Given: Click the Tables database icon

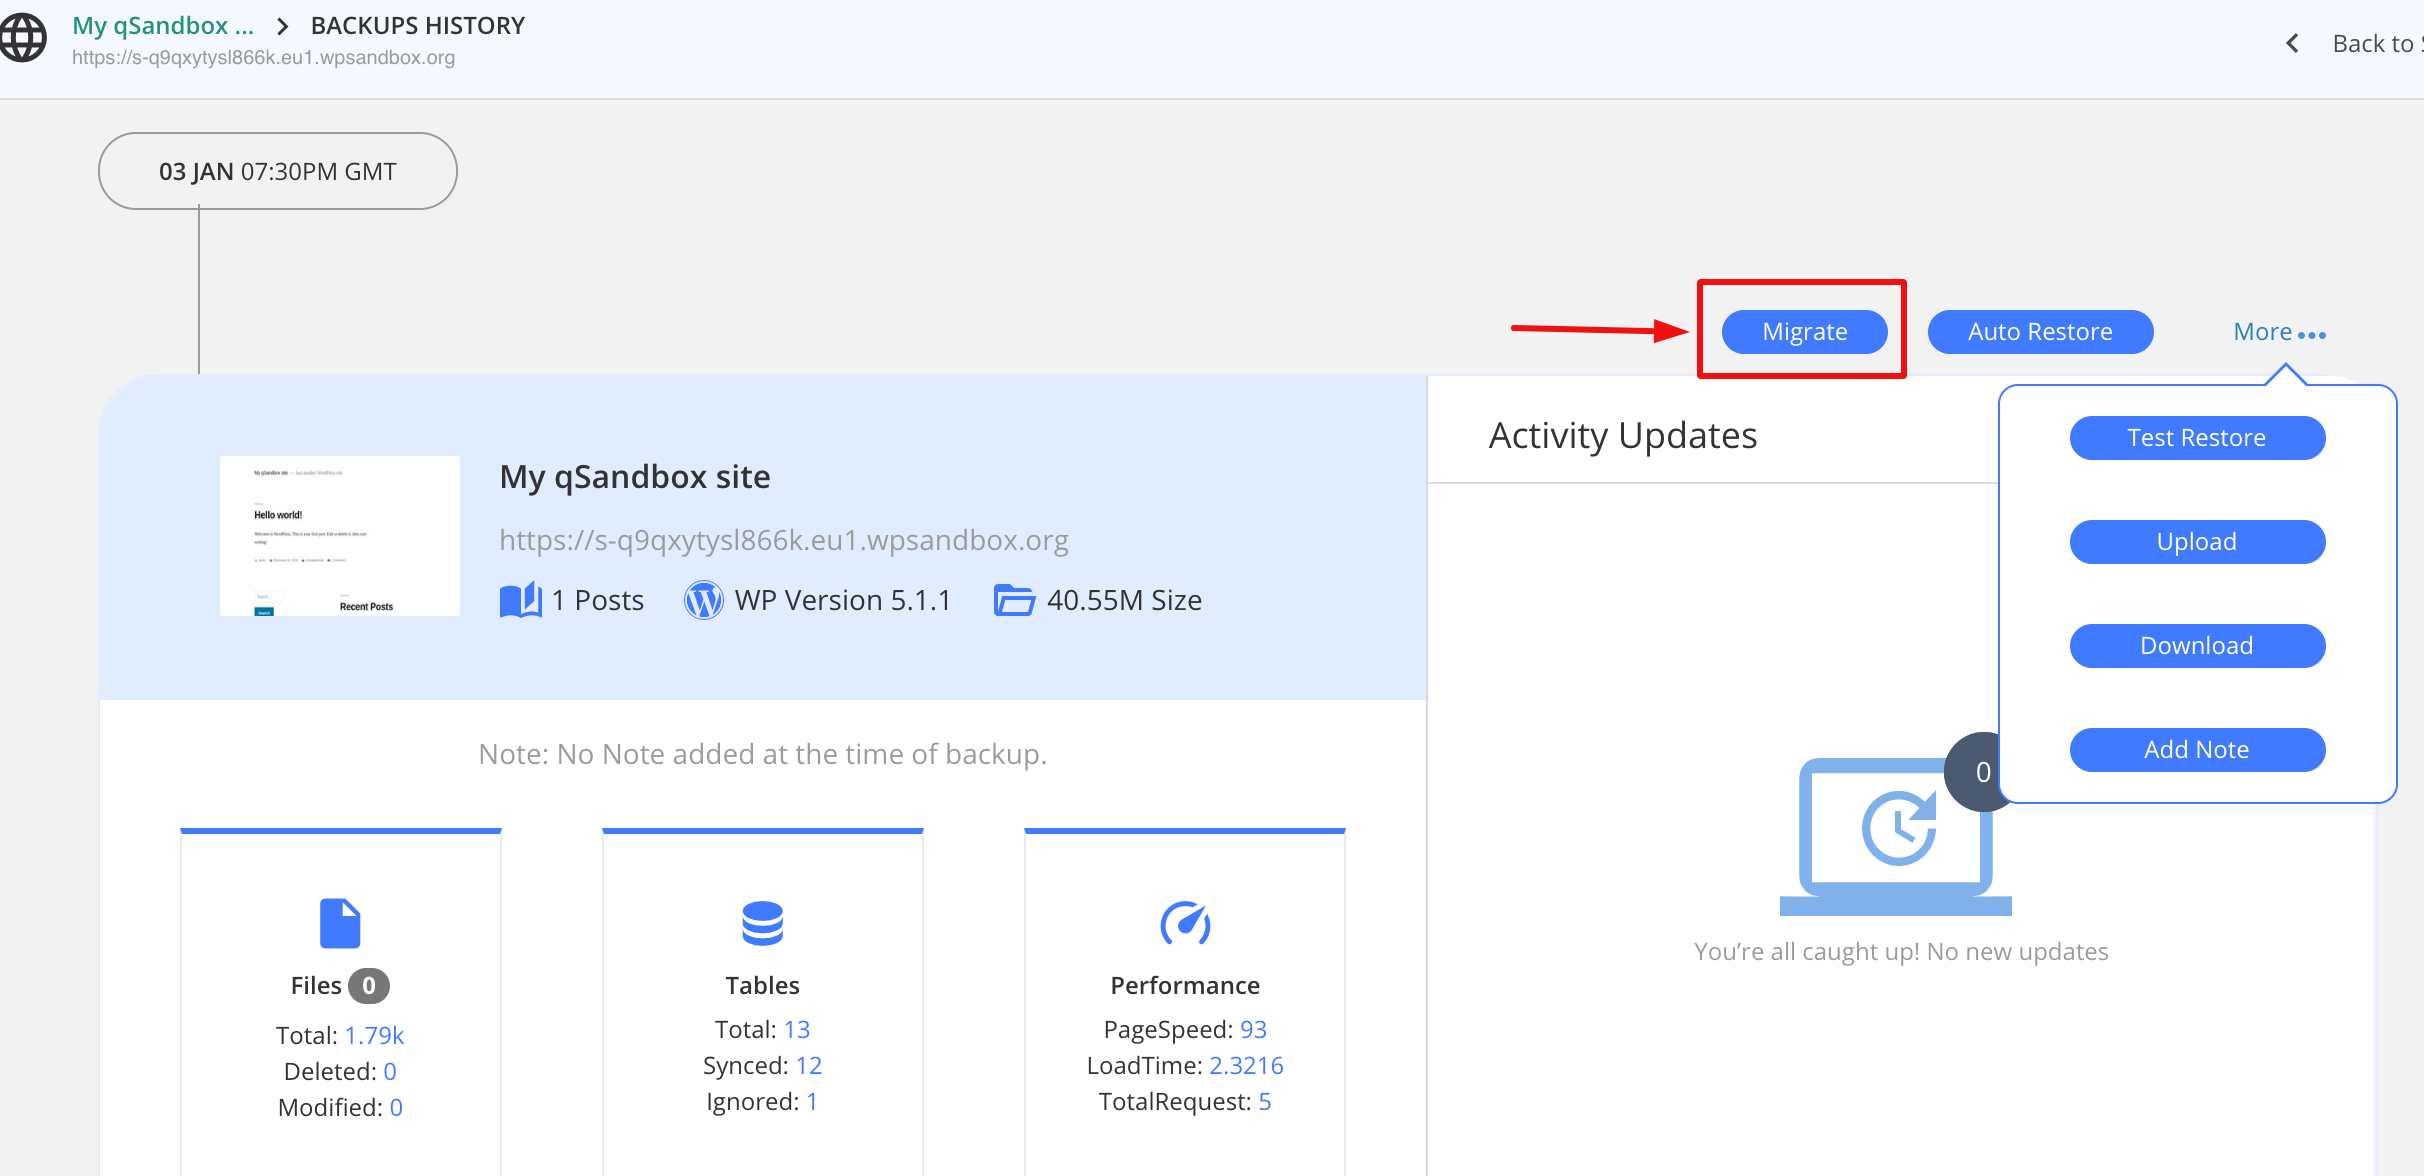Looking at the screenshot, I should point(762,923).
